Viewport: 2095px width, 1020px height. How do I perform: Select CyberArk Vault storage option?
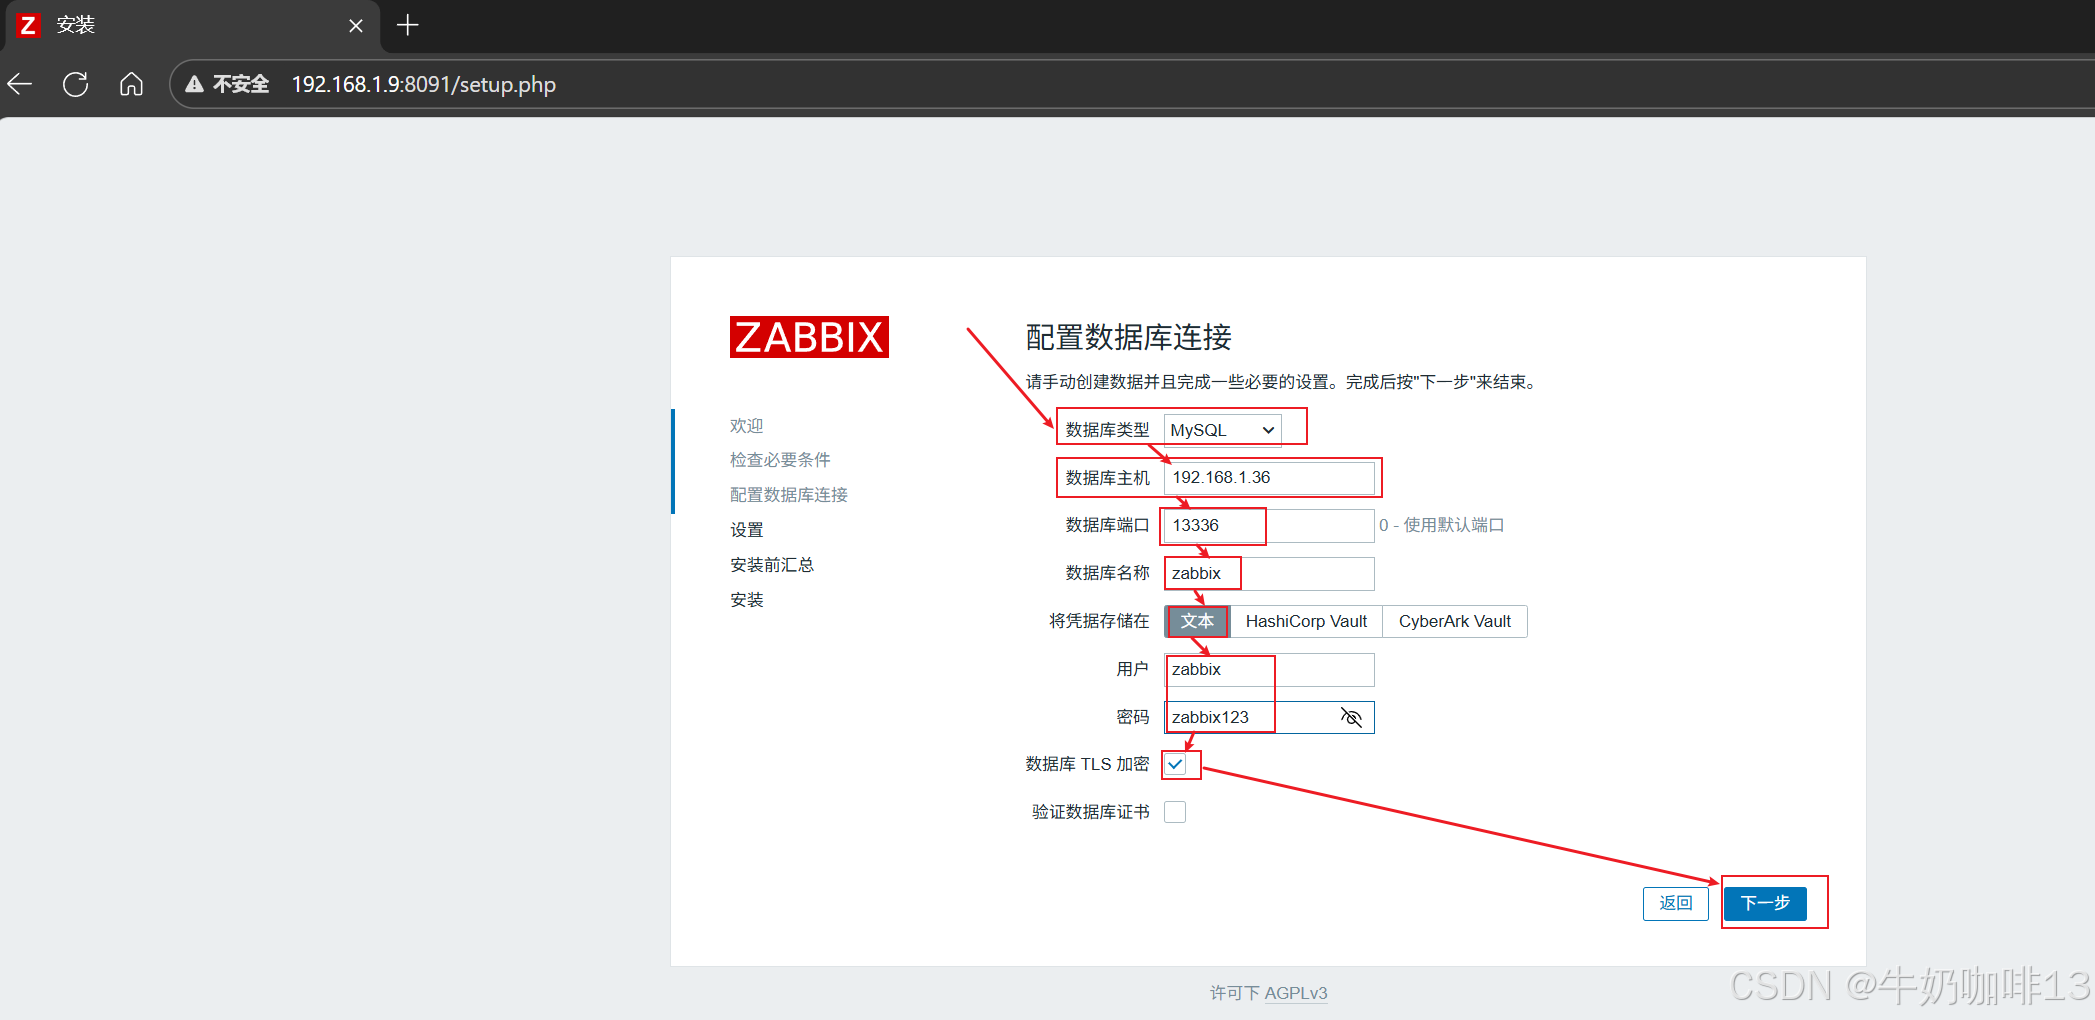pos(1454,621)
